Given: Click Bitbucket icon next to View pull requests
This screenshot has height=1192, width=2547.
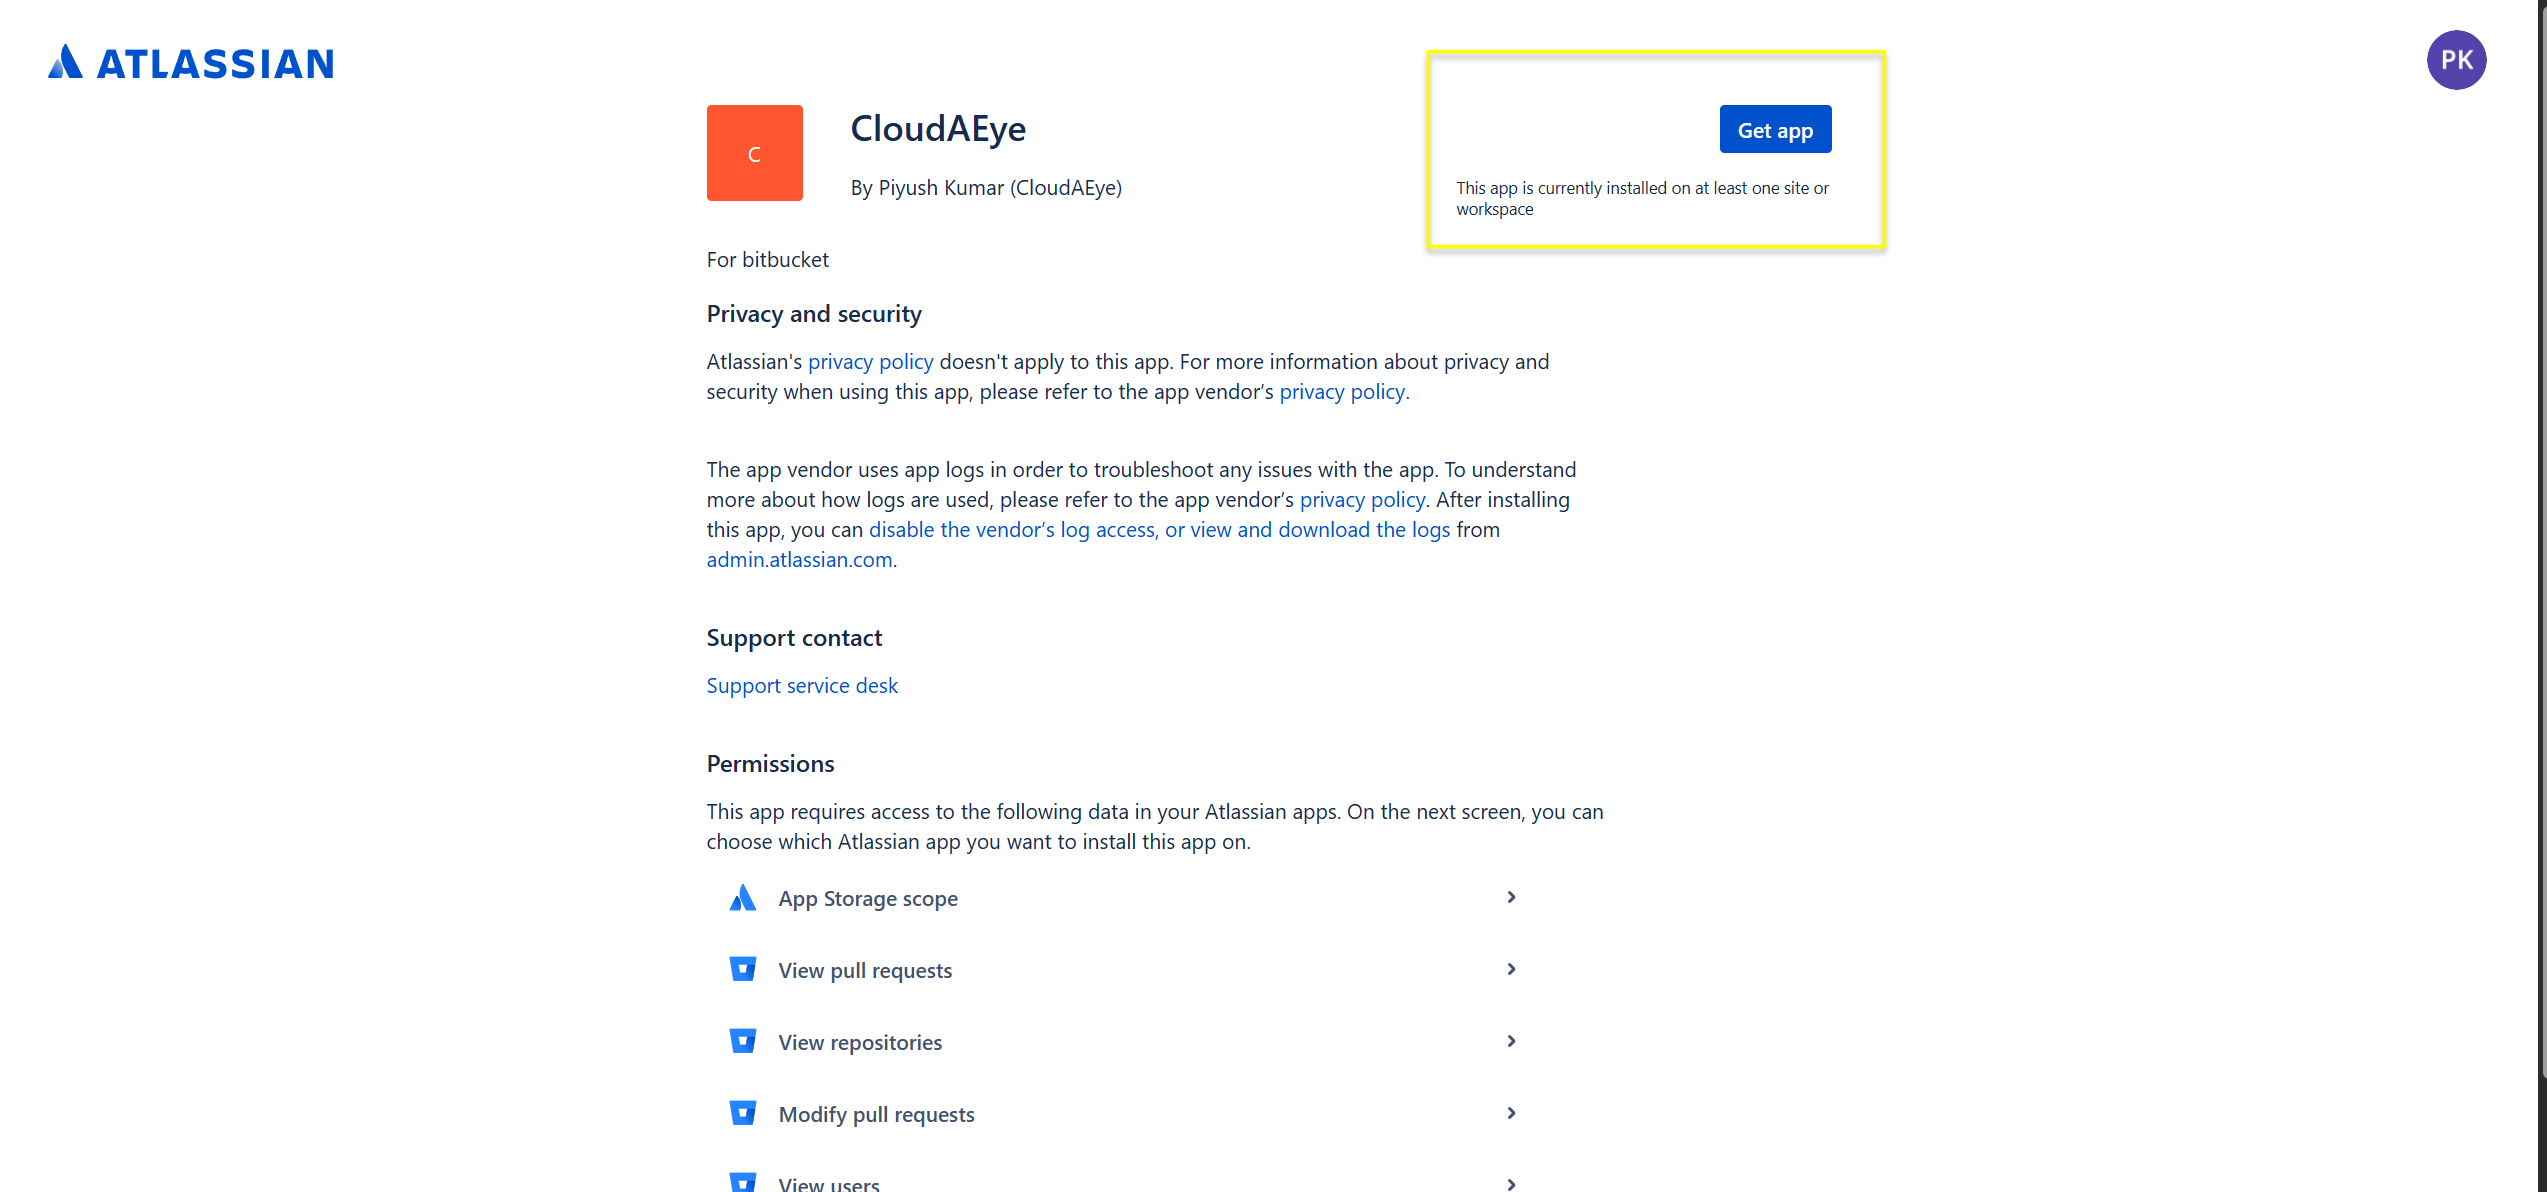Looking at the screenshot, I should [742, 969].
